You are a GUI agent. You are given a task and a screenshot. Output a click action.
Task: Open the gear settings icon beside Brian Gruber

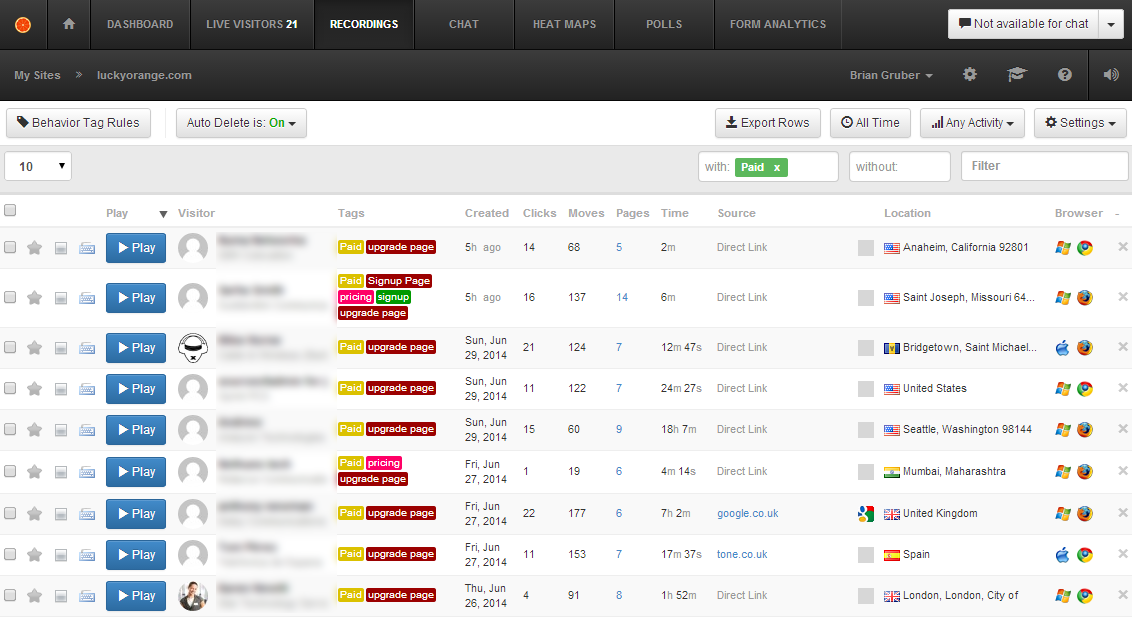click(970, 74)
